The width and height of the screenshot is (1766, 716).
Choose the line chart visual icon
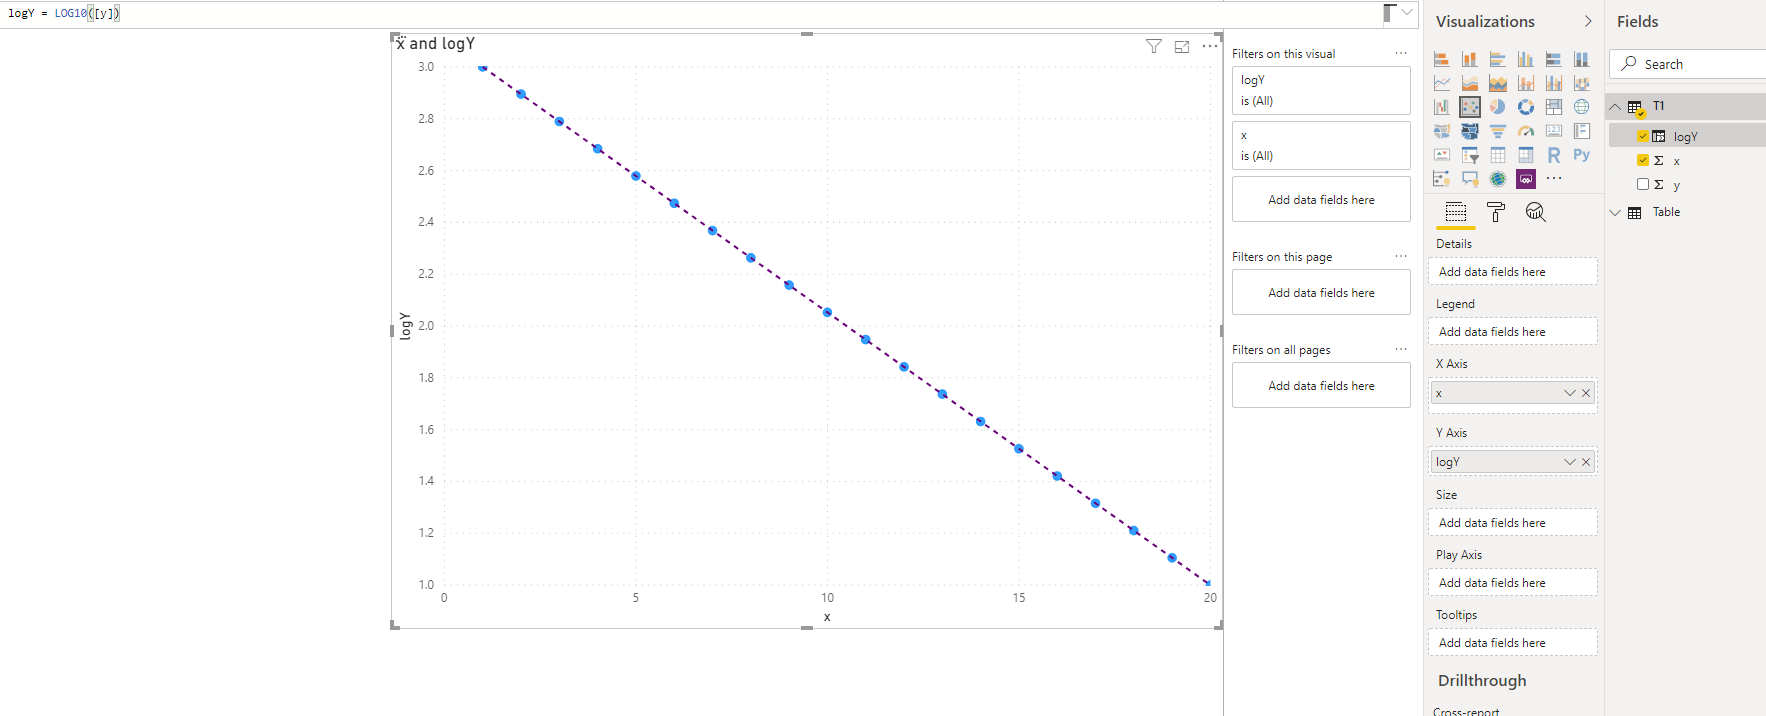pos(1441,83)
